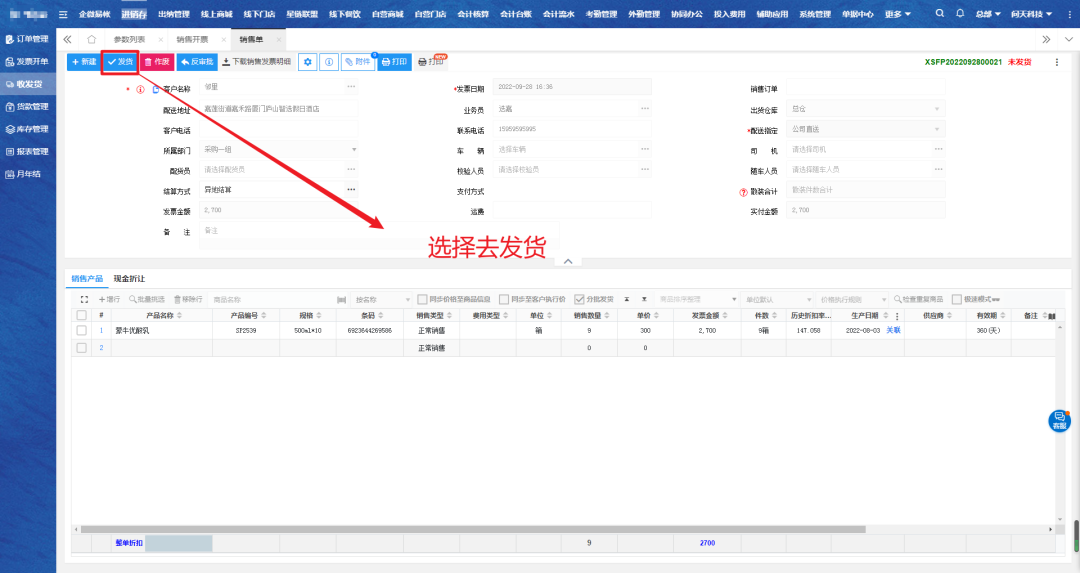The height and width of the screenshot is (573, 1080).
Task: Click the fullscreen icon in product table toolbar
Action: (x=84, y=299)
